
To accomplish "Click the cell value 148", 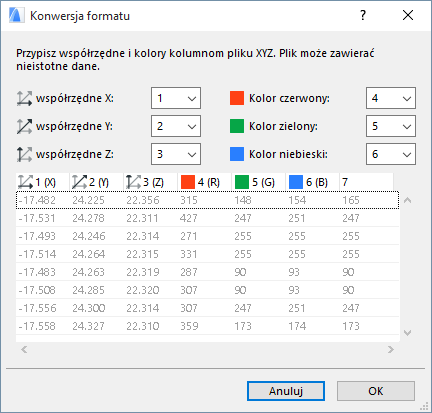I will (243, 200).
